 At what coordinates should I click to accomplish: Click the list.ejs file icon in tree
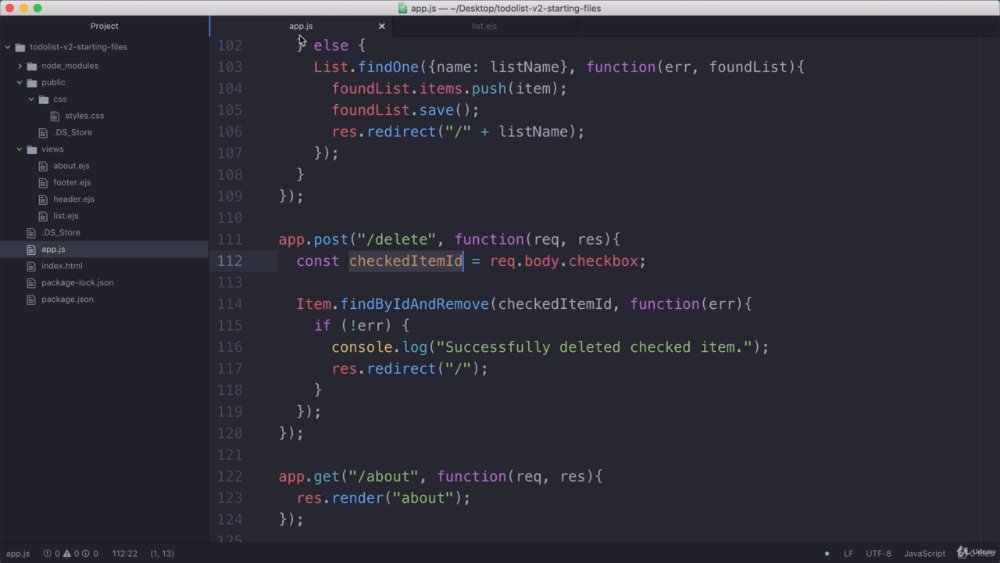click(x=43, y=216)
